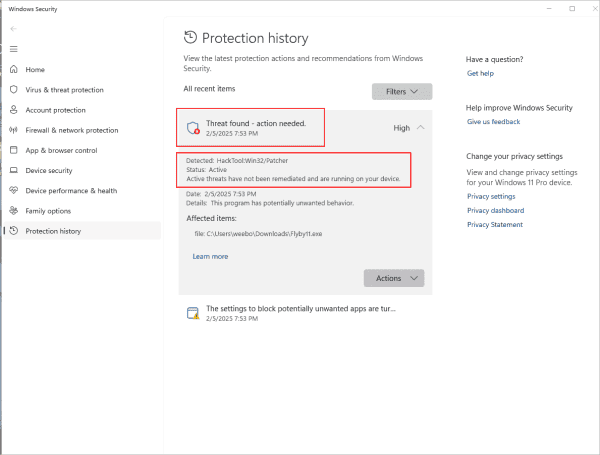Open the Actions dropdown

pos(394,278)
